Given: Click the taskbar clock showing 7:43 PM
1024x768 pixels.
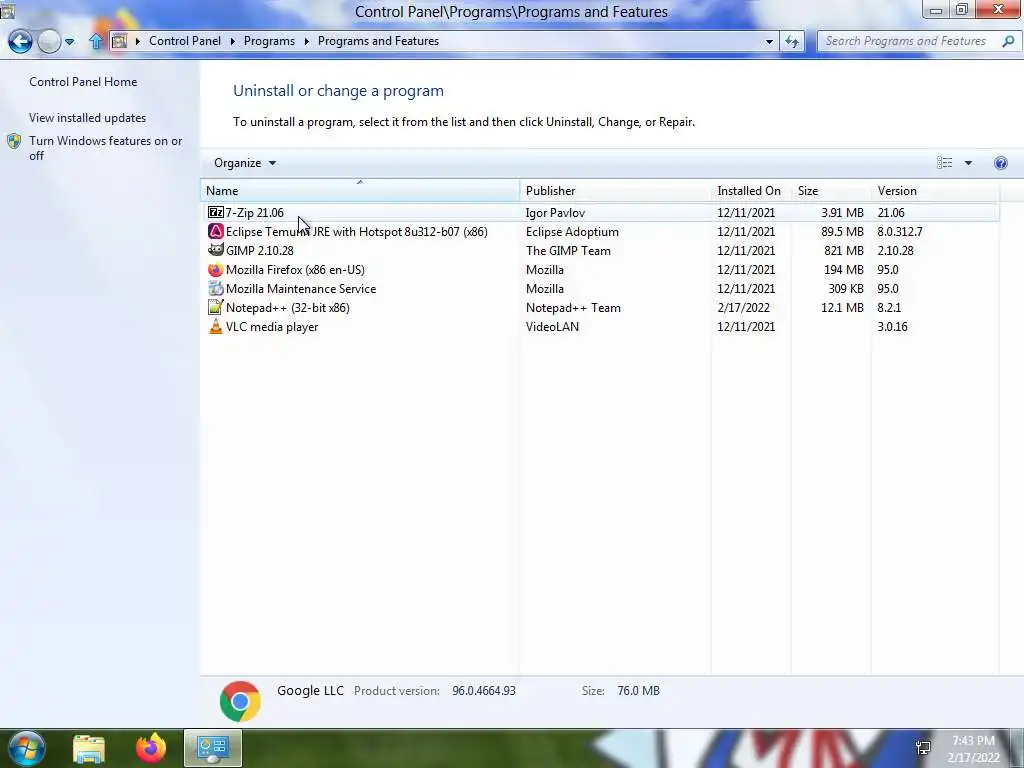Looking at the screenshot, I should click(x=974, y=749).
